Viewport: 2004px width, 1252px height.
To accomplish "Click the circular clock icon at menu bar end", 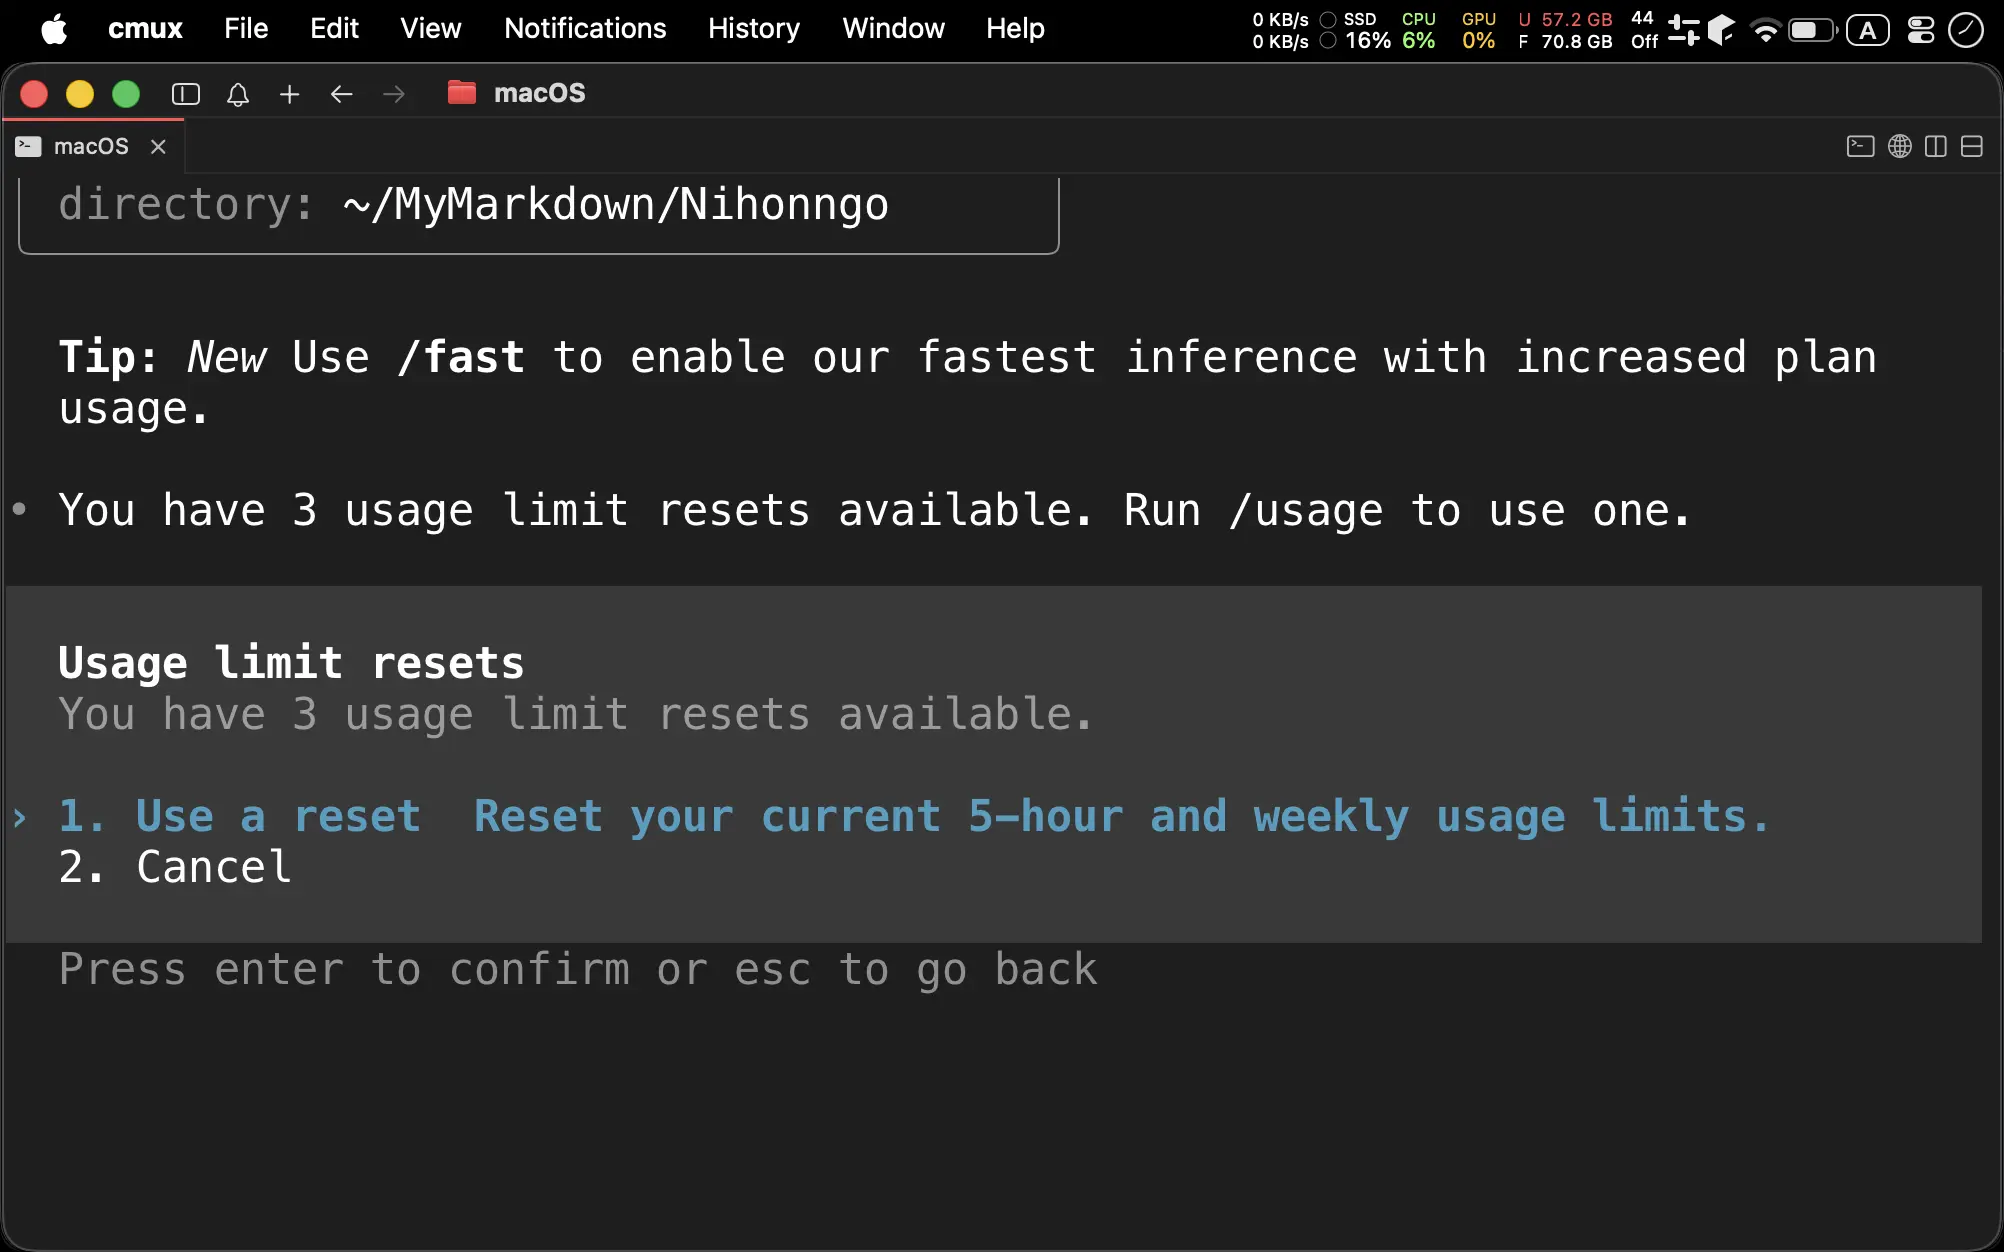I will [1966, 30].
